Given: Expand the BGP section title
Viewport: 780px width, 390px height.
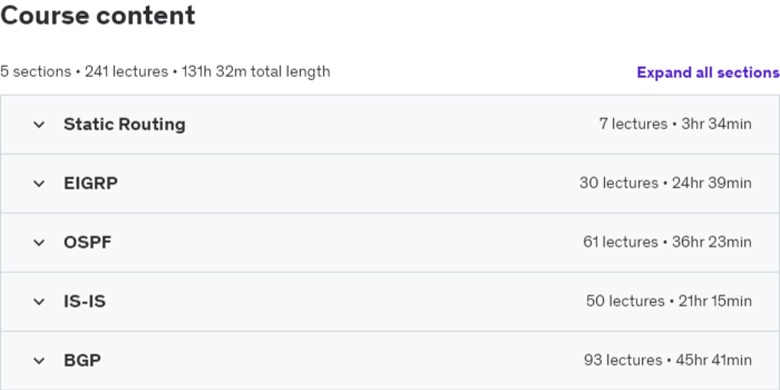Looking at the screenshot, I should coord(82,361).
